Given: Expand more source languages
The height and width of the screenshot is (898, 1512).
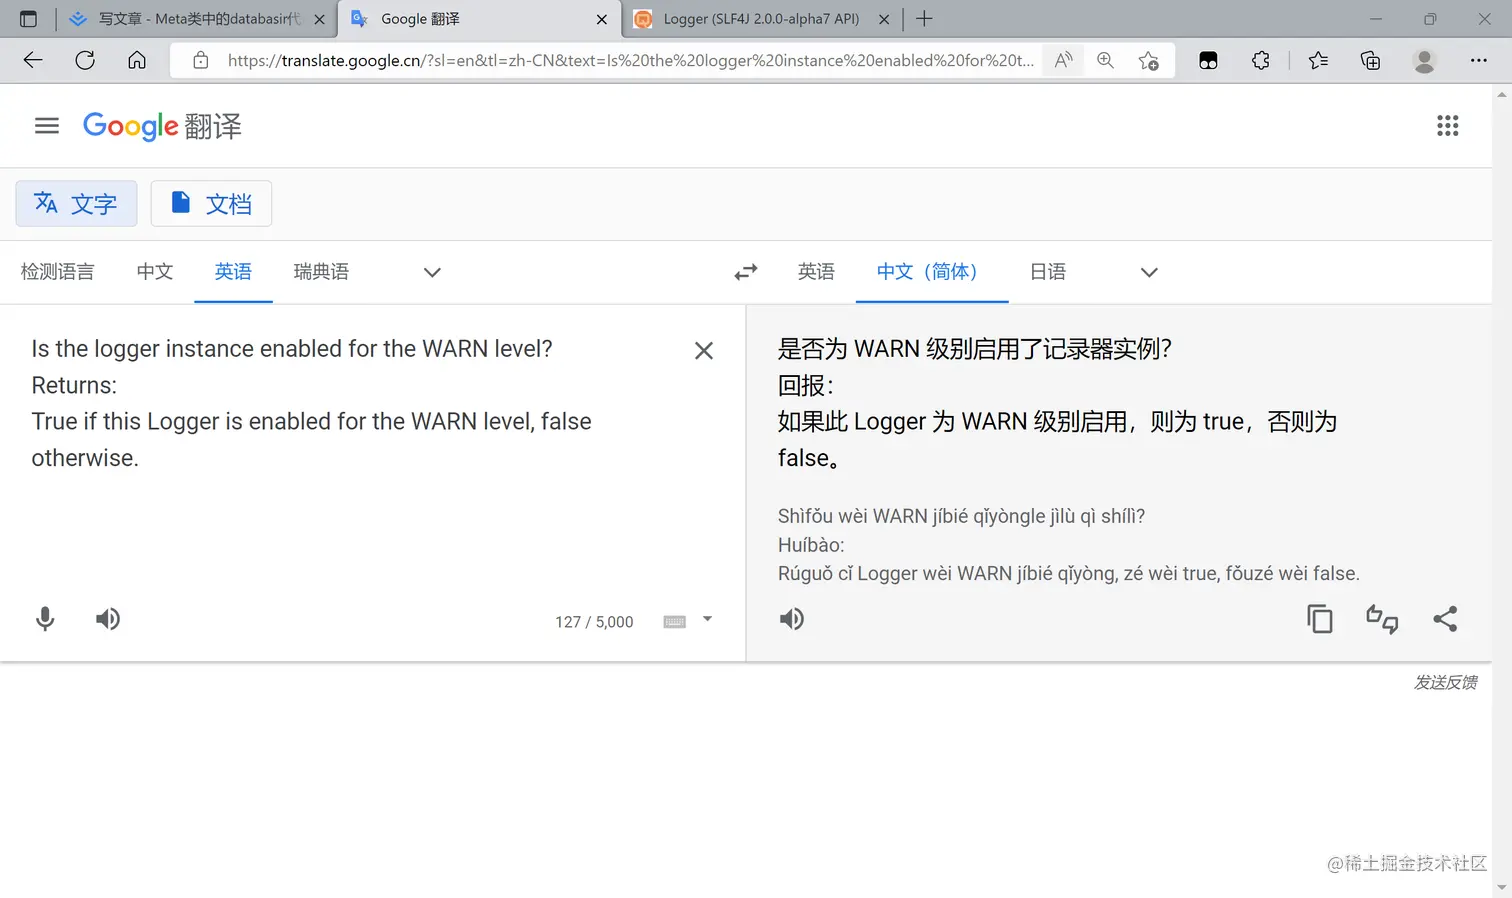Looking at the screenshot, I should point(432,272).
